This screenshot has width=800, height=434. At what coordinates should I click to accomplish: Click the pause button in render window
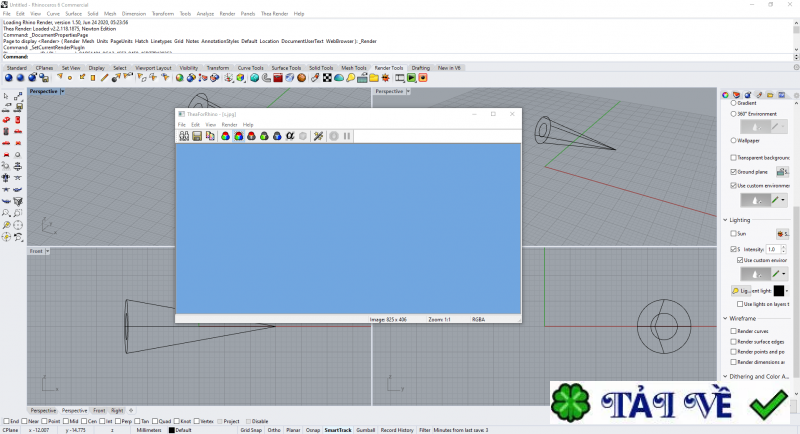(347, 136)
